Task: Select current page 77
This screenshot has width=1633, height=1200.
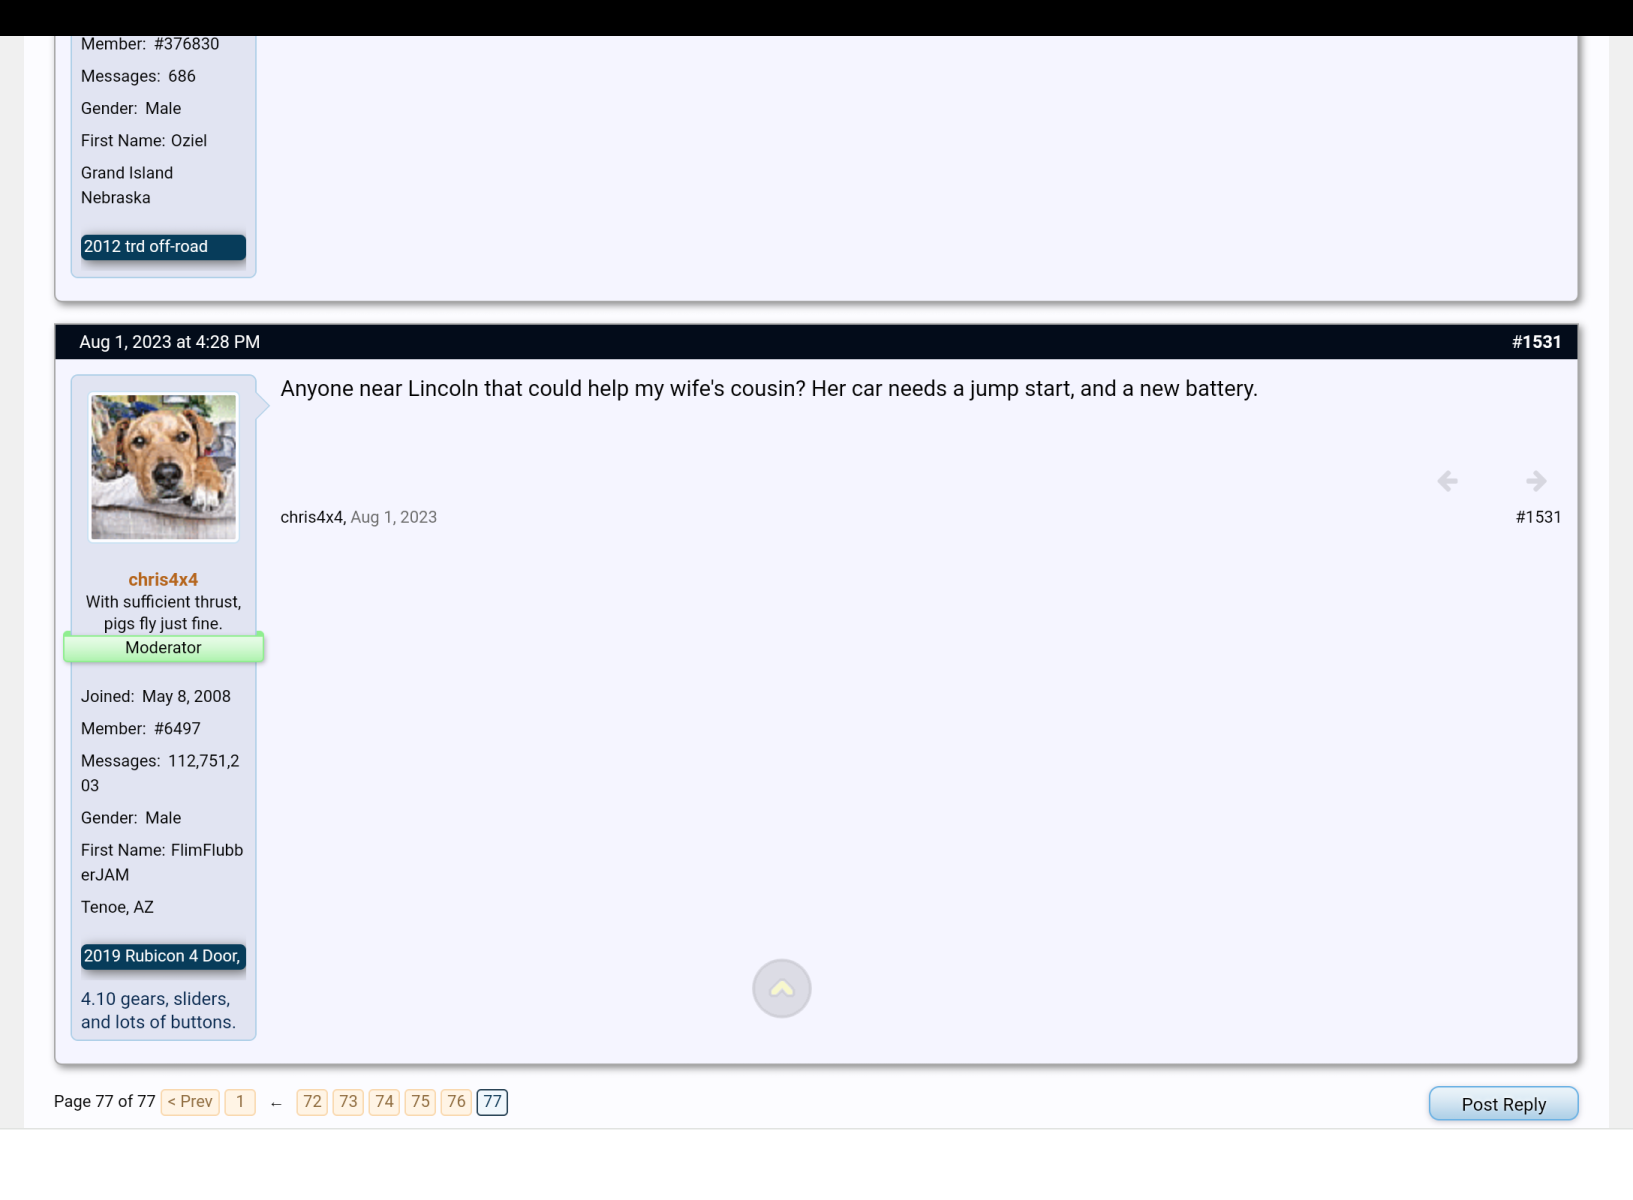Action: pos(492,1102)
